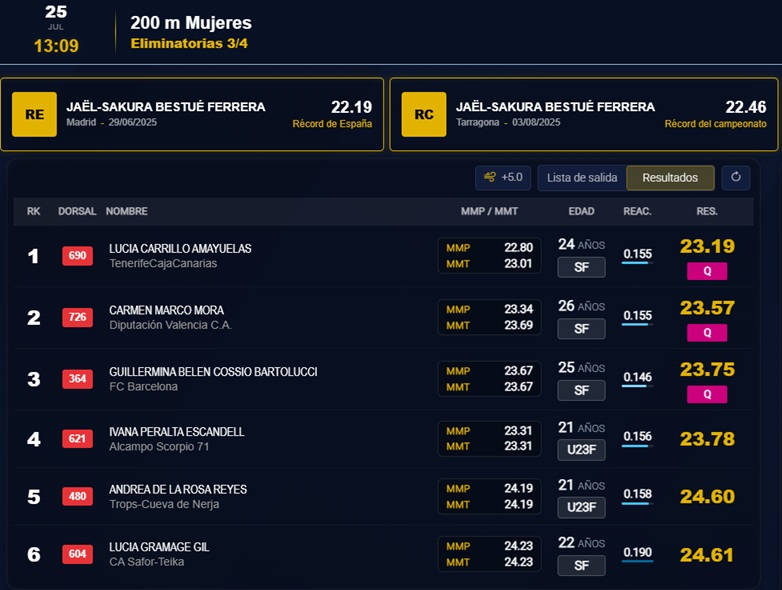The image size is (782, 590).
Task: Click Eliminatorias 3/4 heat label
Action: (x=189, y=43)
